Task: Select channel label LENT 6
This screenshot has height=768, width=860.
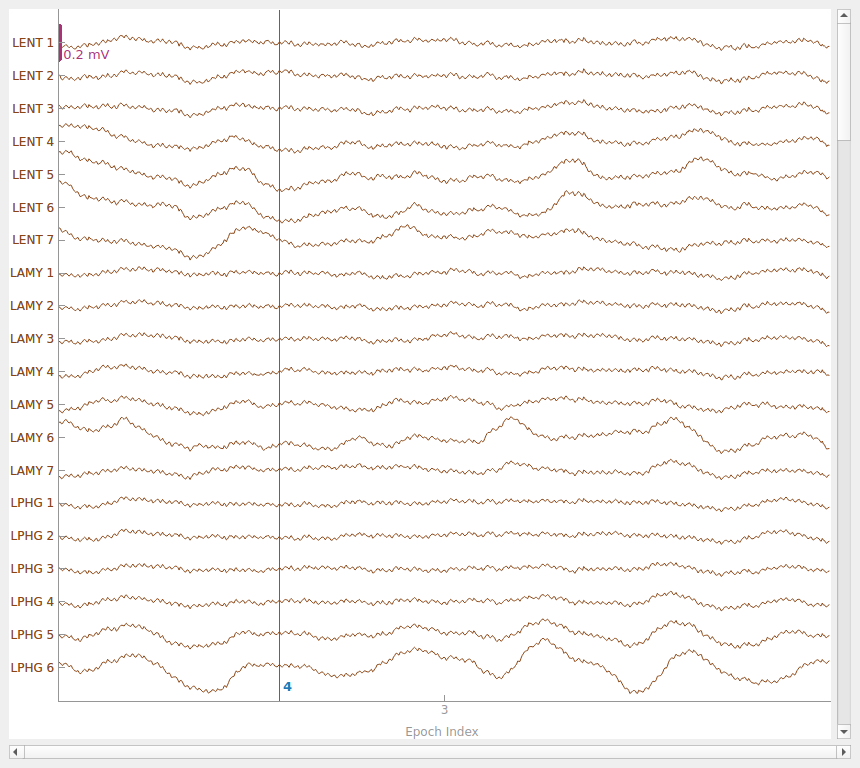Action: pyautogui.click(x=33, y=207)
